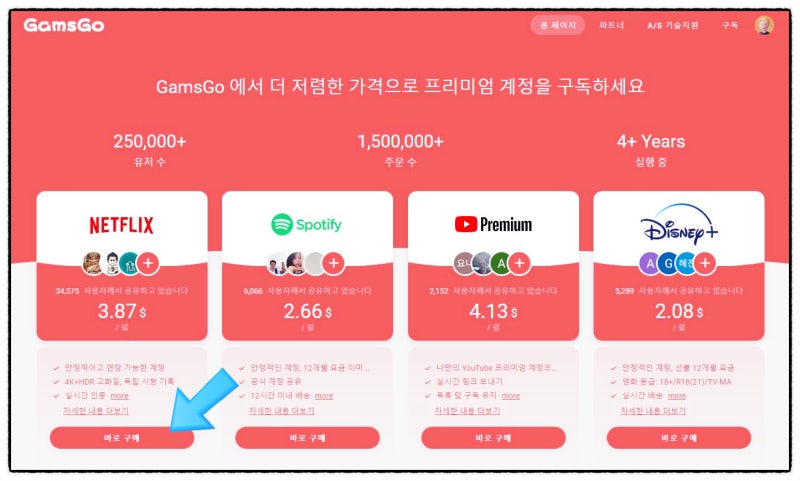Open the 파트너 menu item
The width and height of the screenshot is (800, 481).
pos(612,25)
